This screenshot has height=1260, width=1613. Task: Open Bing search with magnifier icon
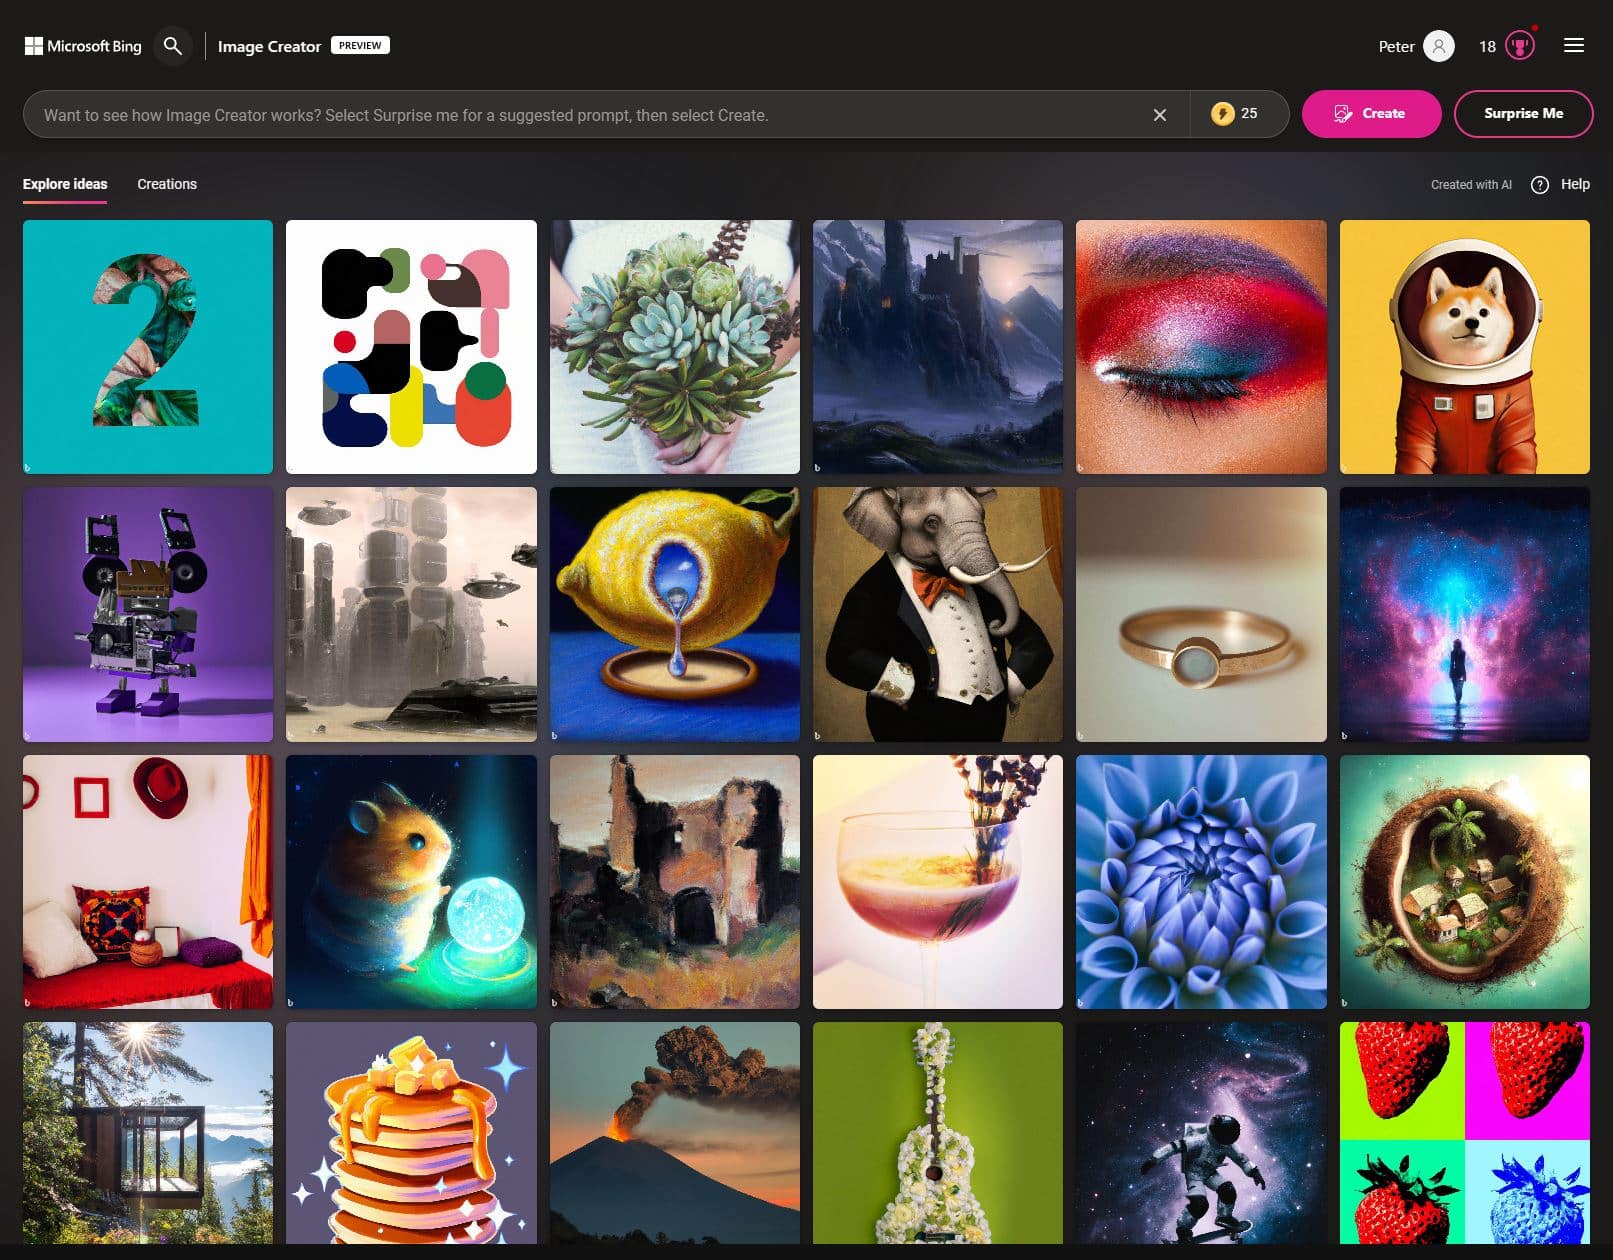(x=173, y=46)
